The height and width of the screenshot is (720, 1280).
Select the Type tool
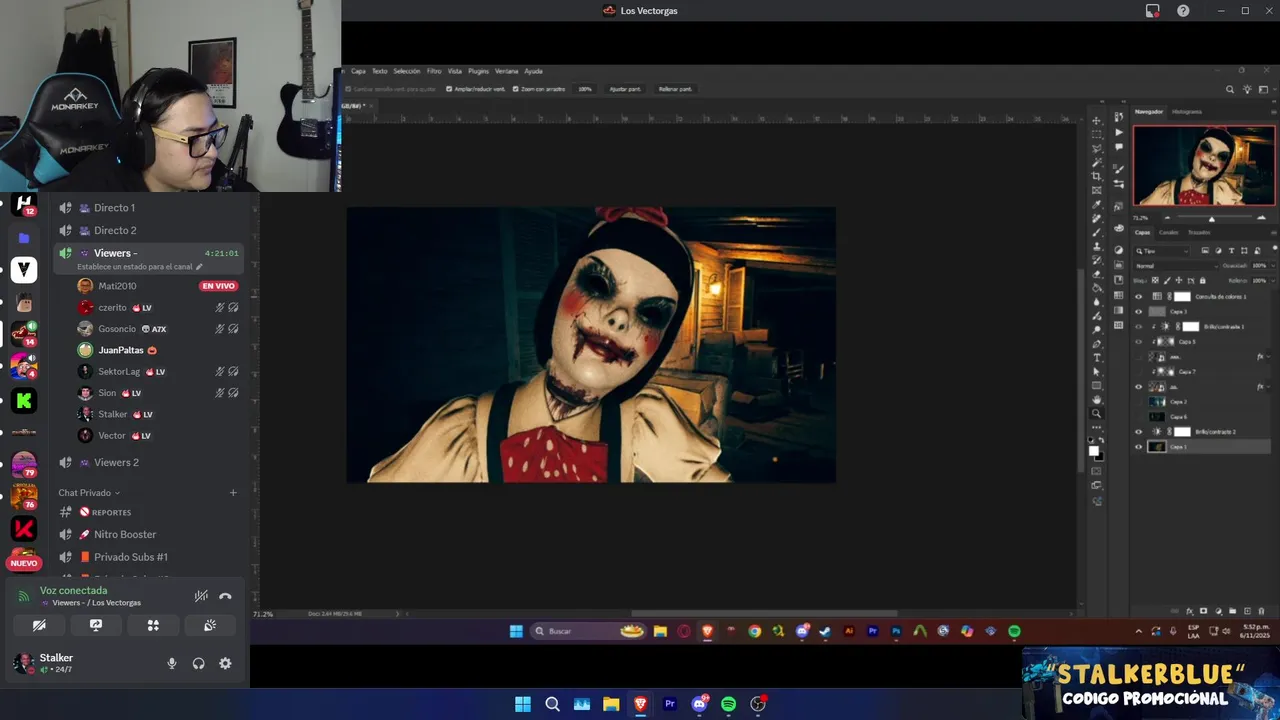pyautogui.click(x=1097, y=357)
